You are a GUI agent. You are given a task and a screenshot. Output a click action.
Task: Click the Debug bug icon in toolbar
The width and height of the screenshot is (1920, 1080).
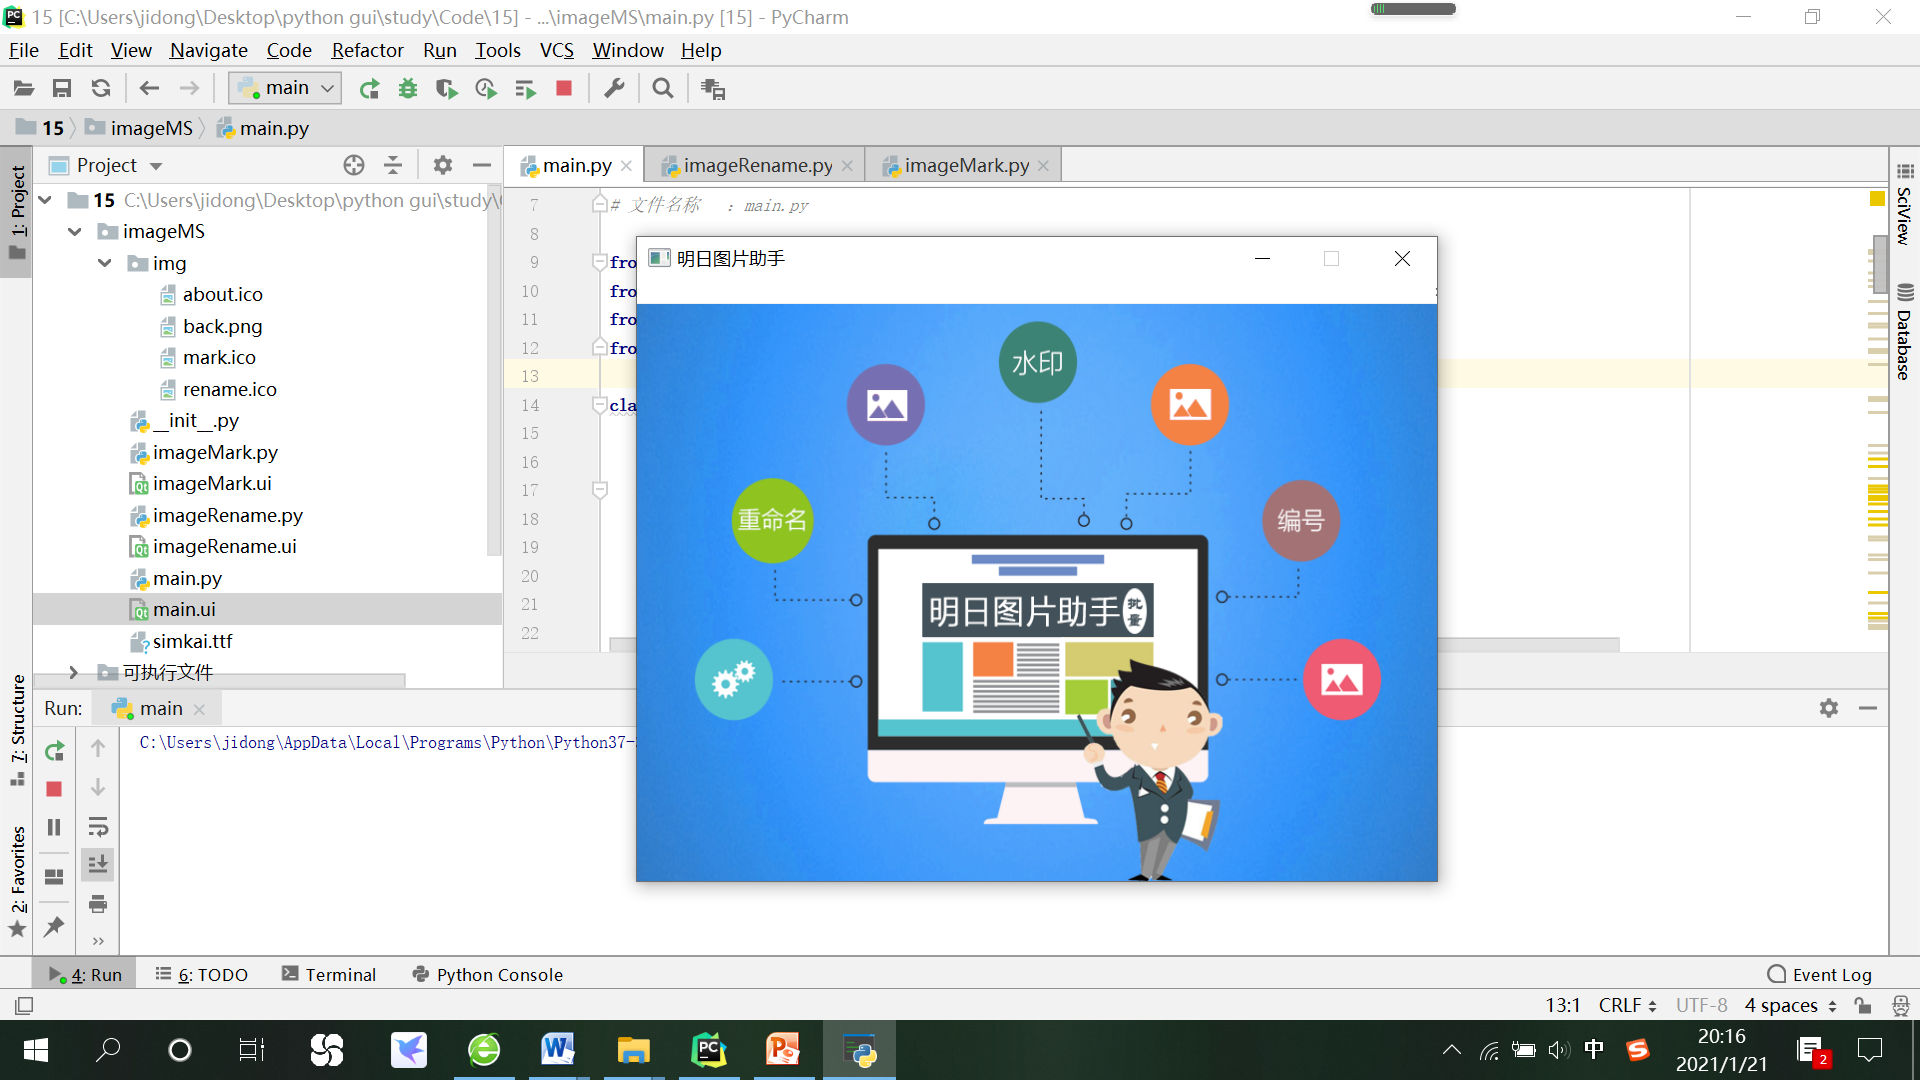[x=408, y=89]
